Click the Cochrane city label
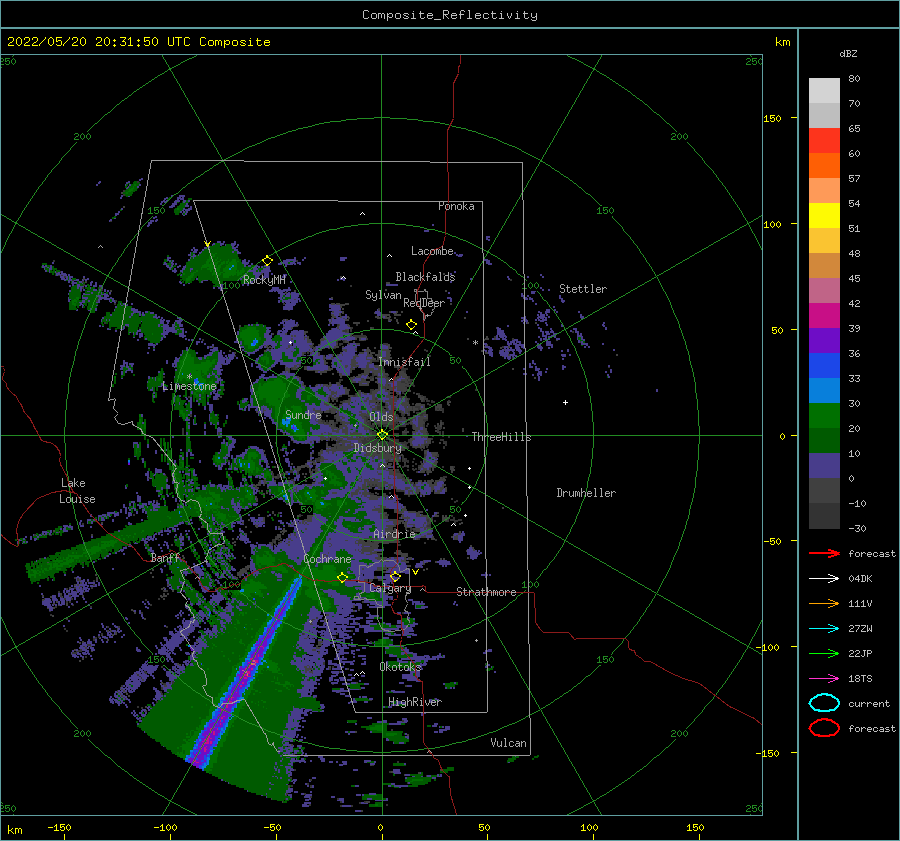 [x=327, y=559]
